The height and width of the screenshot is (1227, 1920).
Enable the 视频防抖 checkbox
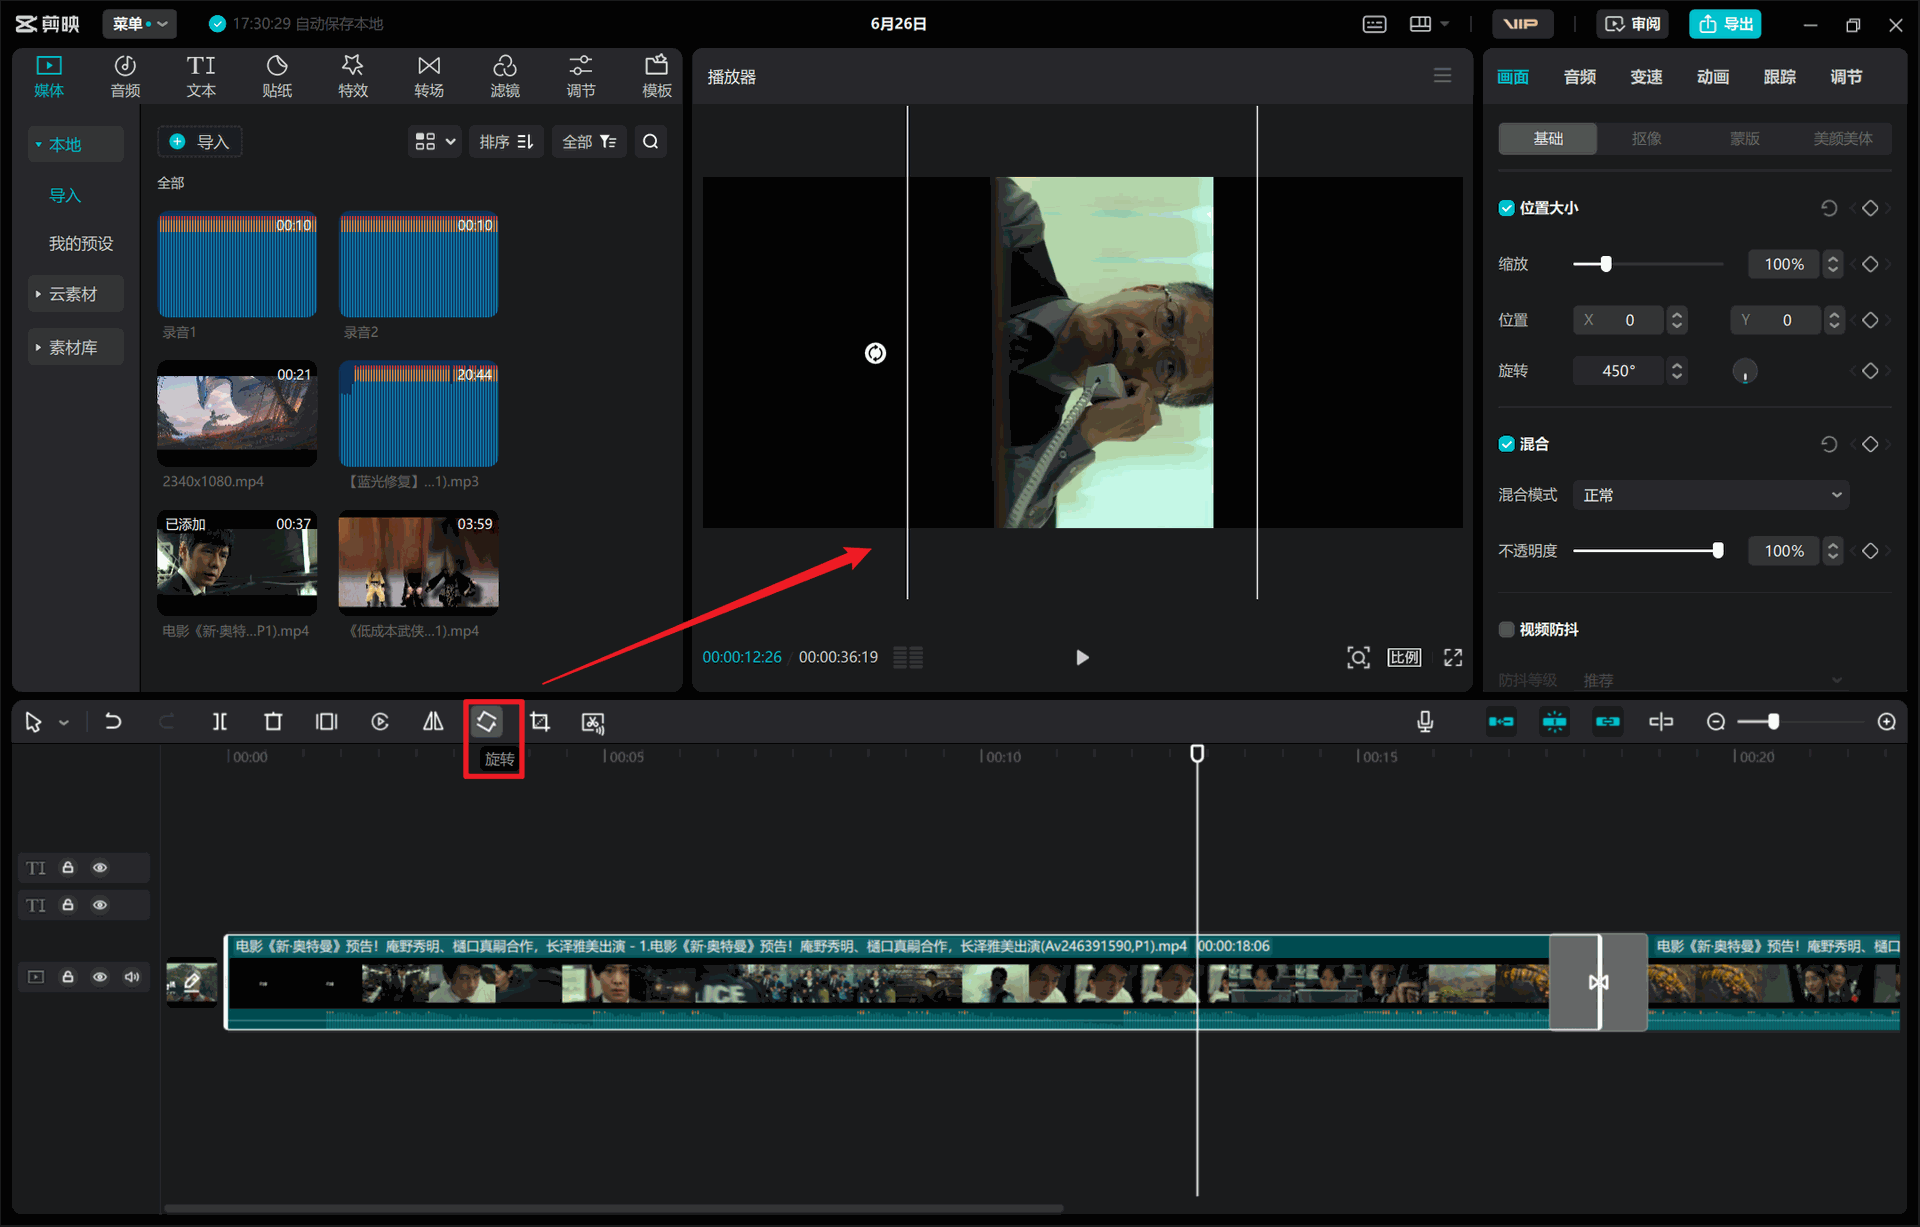click(x=1506, y=629)
